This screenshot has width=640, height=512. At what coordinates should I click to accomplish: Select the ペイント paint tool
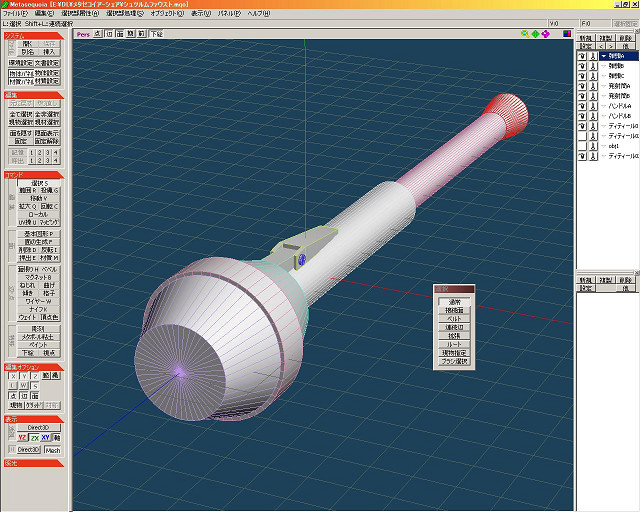(x=39, y=345)
